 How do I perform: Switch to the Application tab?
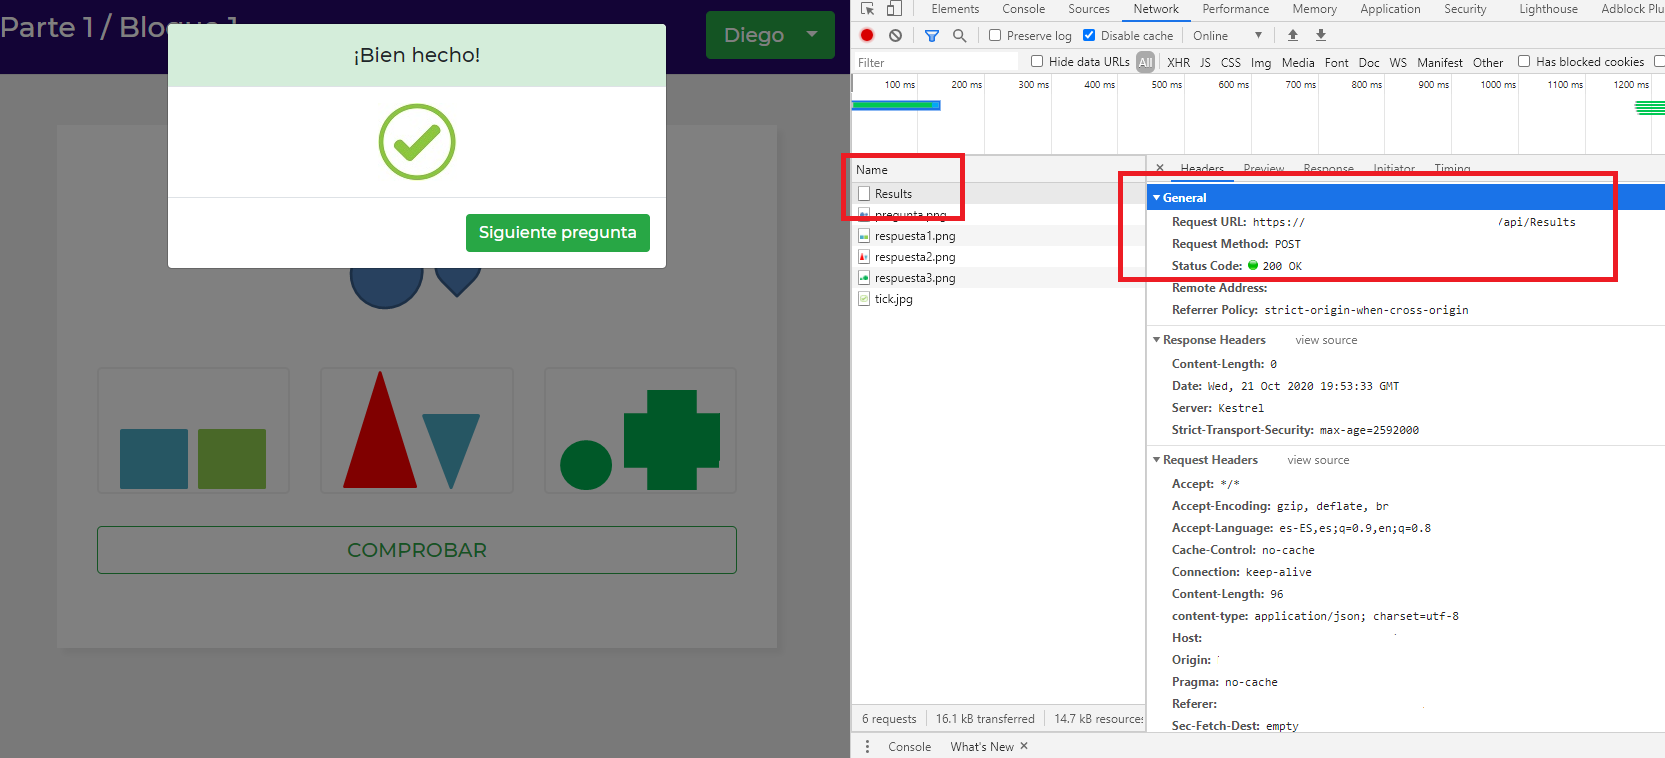point(1390,9)
